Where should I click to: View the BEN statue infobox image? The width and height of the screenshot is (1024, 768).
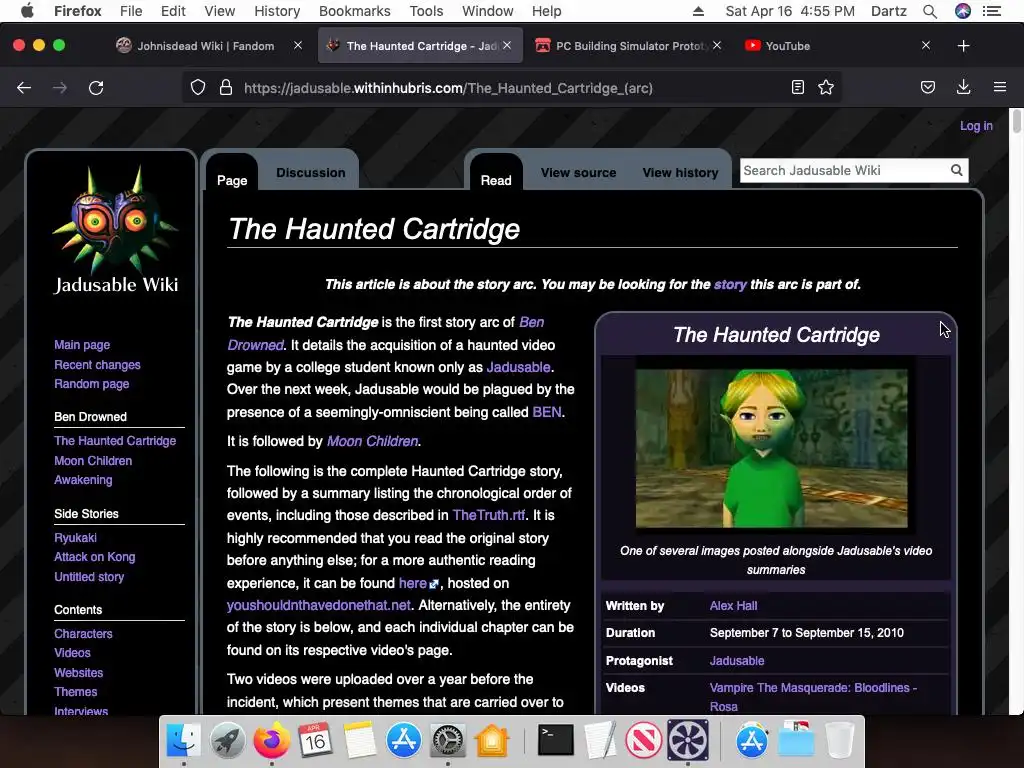tap(771, 448)
